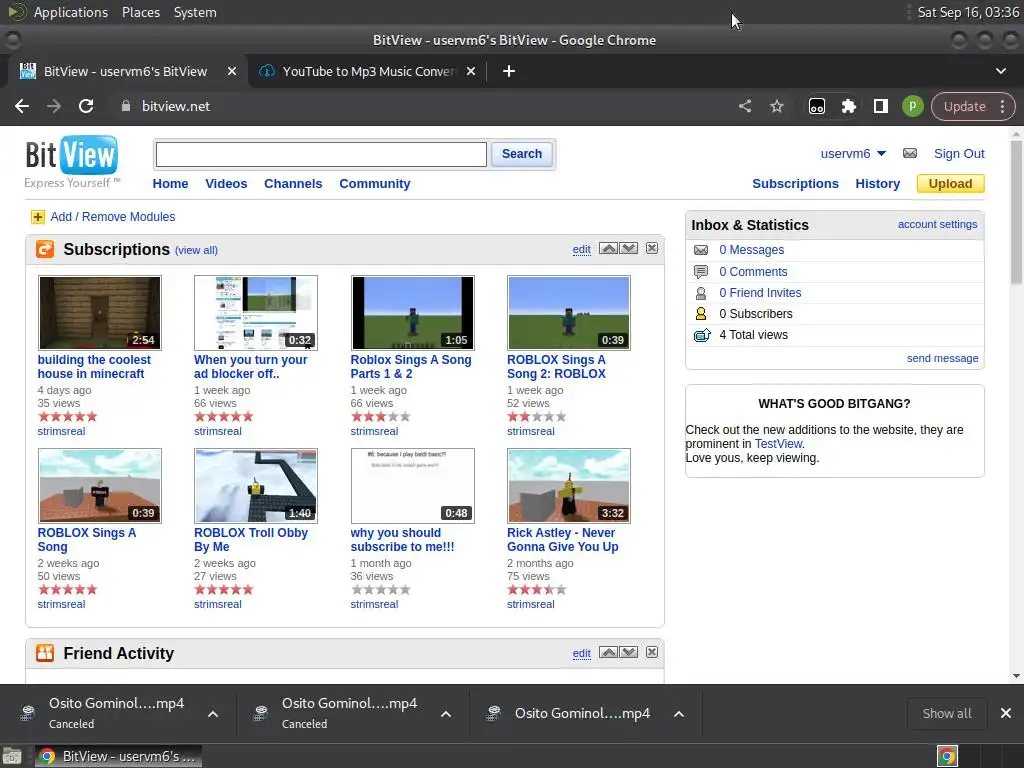
Task: Go to Channels in site navigation
Action: [293, 184]
